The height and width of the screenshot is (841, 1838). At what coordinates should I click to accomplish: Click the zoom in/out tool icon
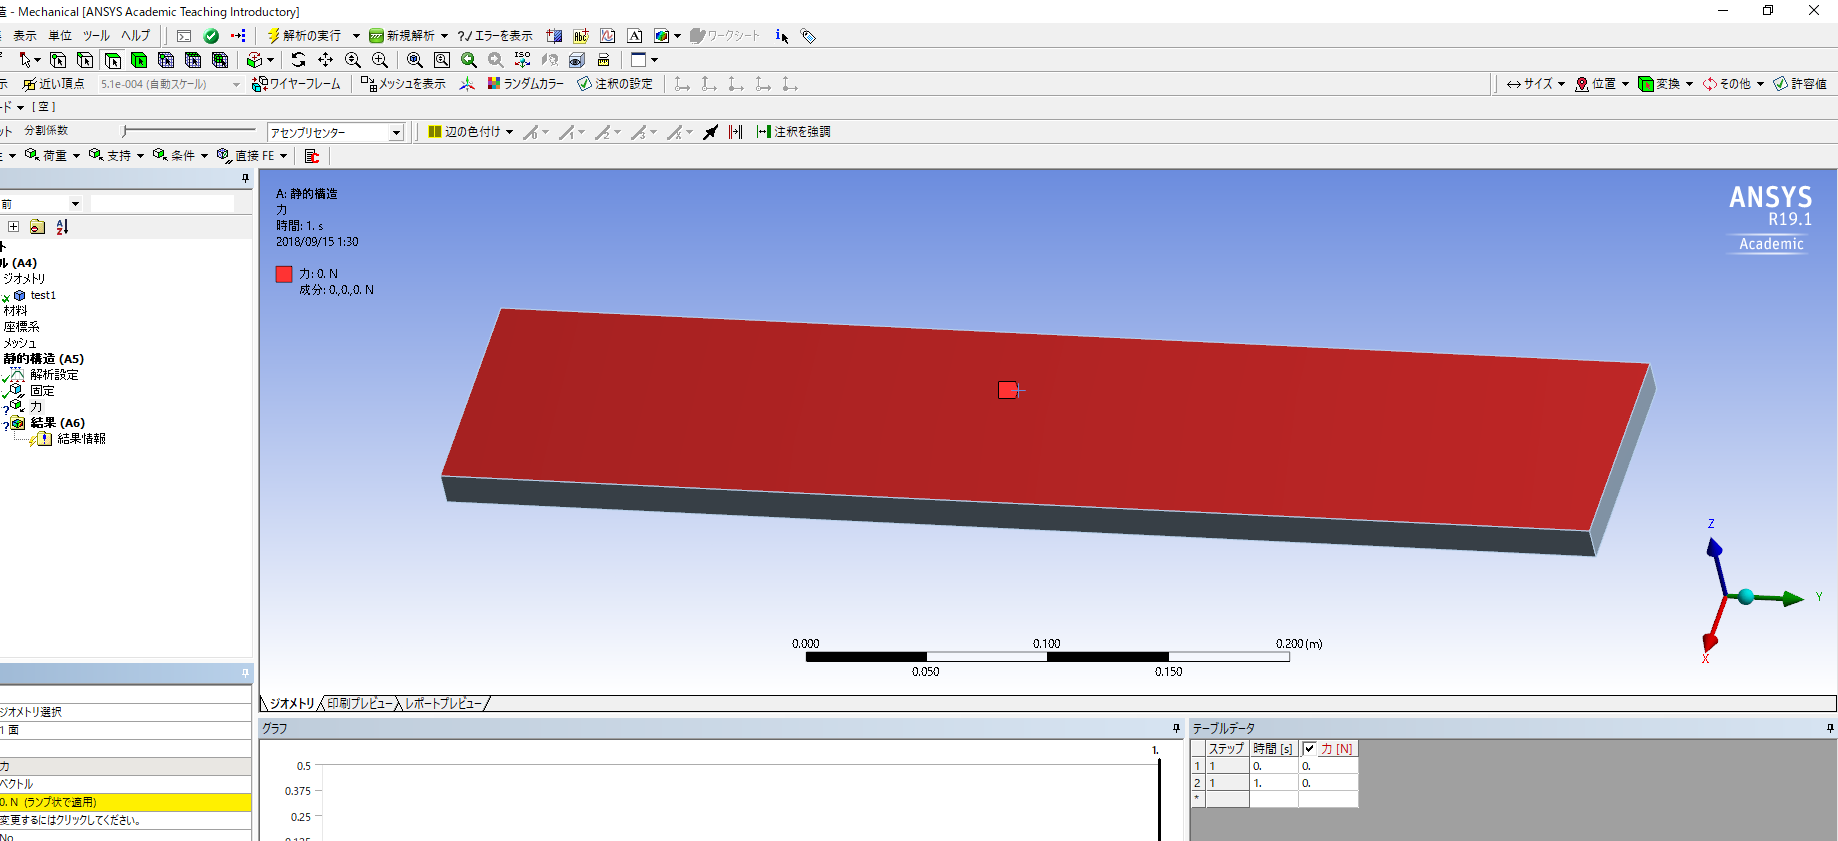coord(352,60)
